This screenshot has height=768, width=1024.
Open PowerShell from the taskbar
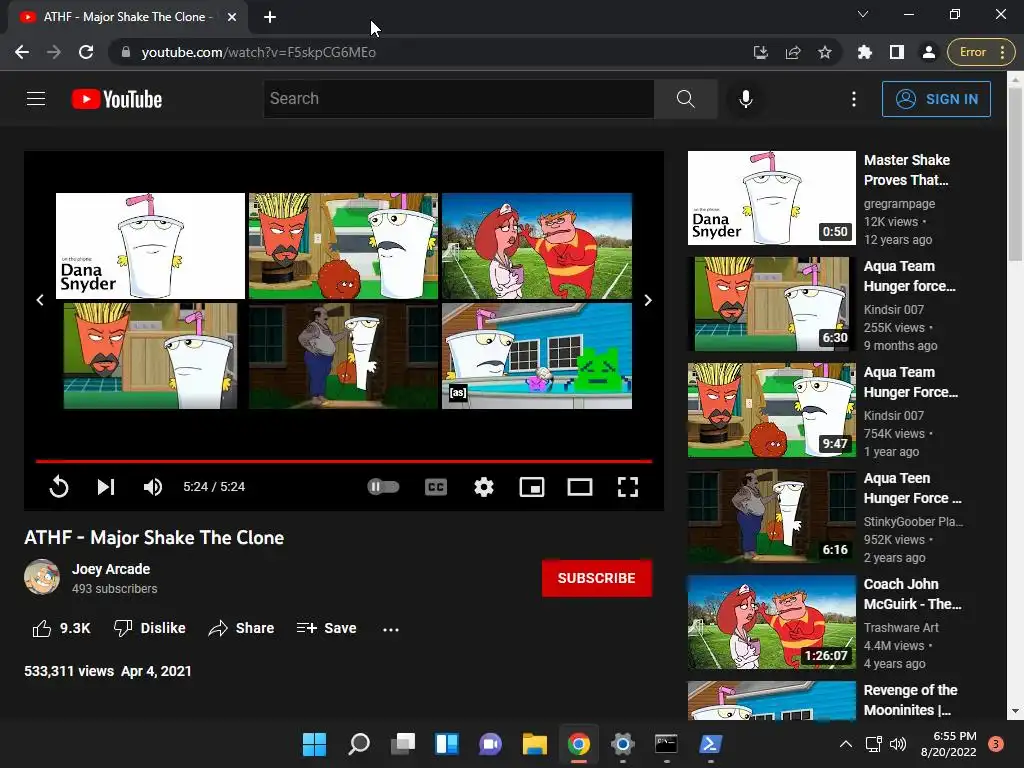click(711, 744)
